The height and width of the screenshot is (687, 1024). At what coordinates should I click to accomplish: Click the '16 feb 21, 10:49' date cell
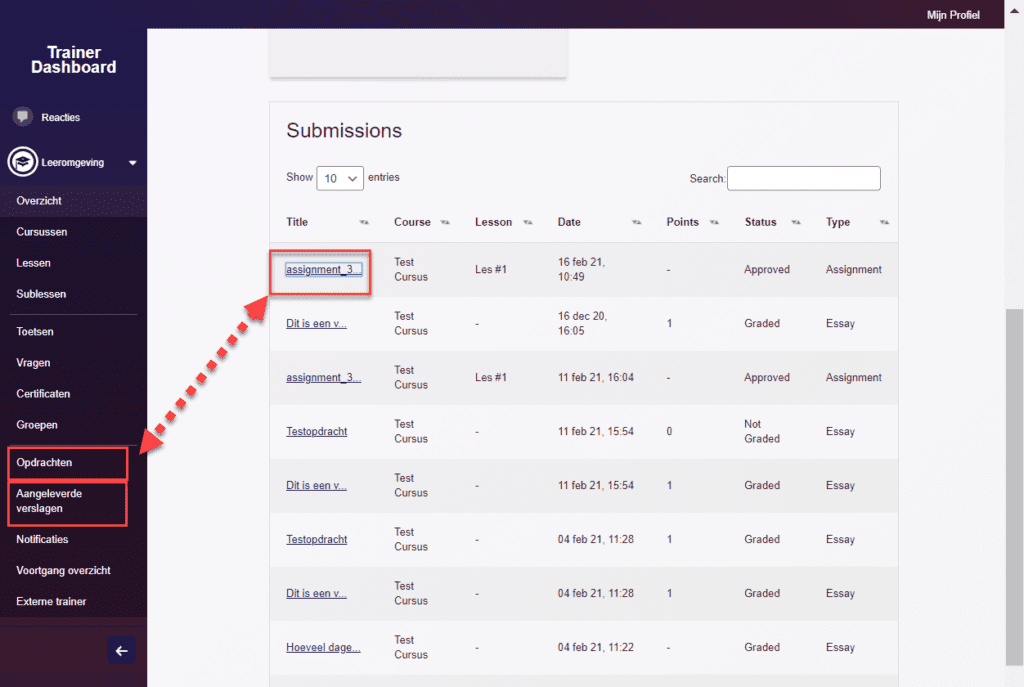[581, 269]
